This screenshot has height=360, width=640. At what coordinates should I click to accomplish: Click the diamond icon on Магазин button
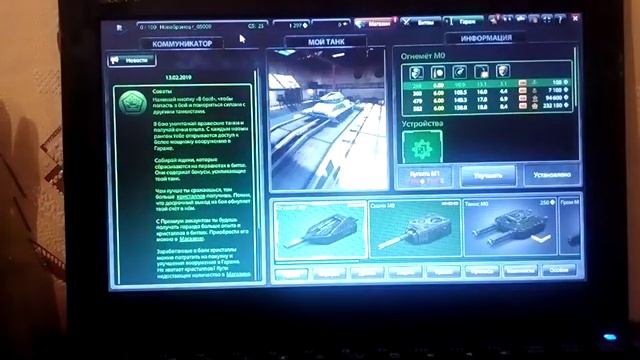click(360, 24)
